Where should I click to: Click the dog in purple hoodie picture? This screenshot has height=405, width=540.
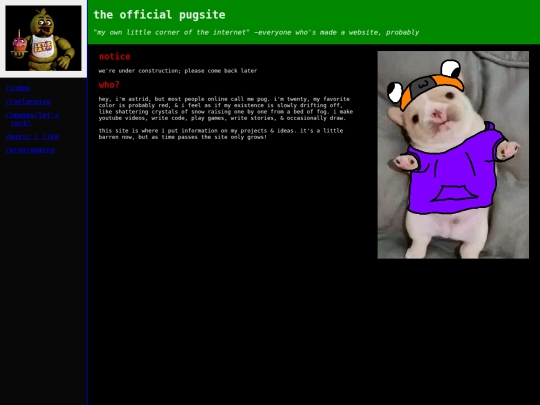click(x=453, y=155)
